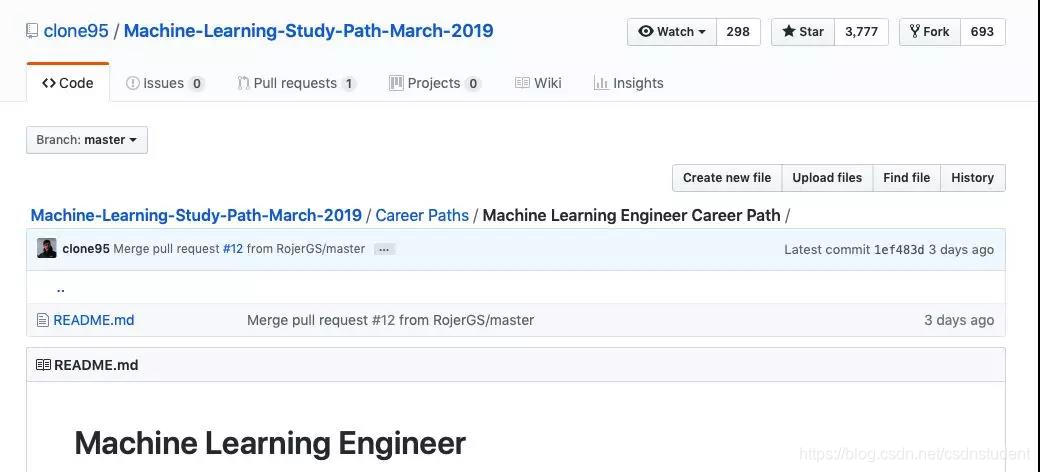View the 693 forks count
This screenshot has height=472, width=1040.
pyautogui.click(x=982, y=32)
